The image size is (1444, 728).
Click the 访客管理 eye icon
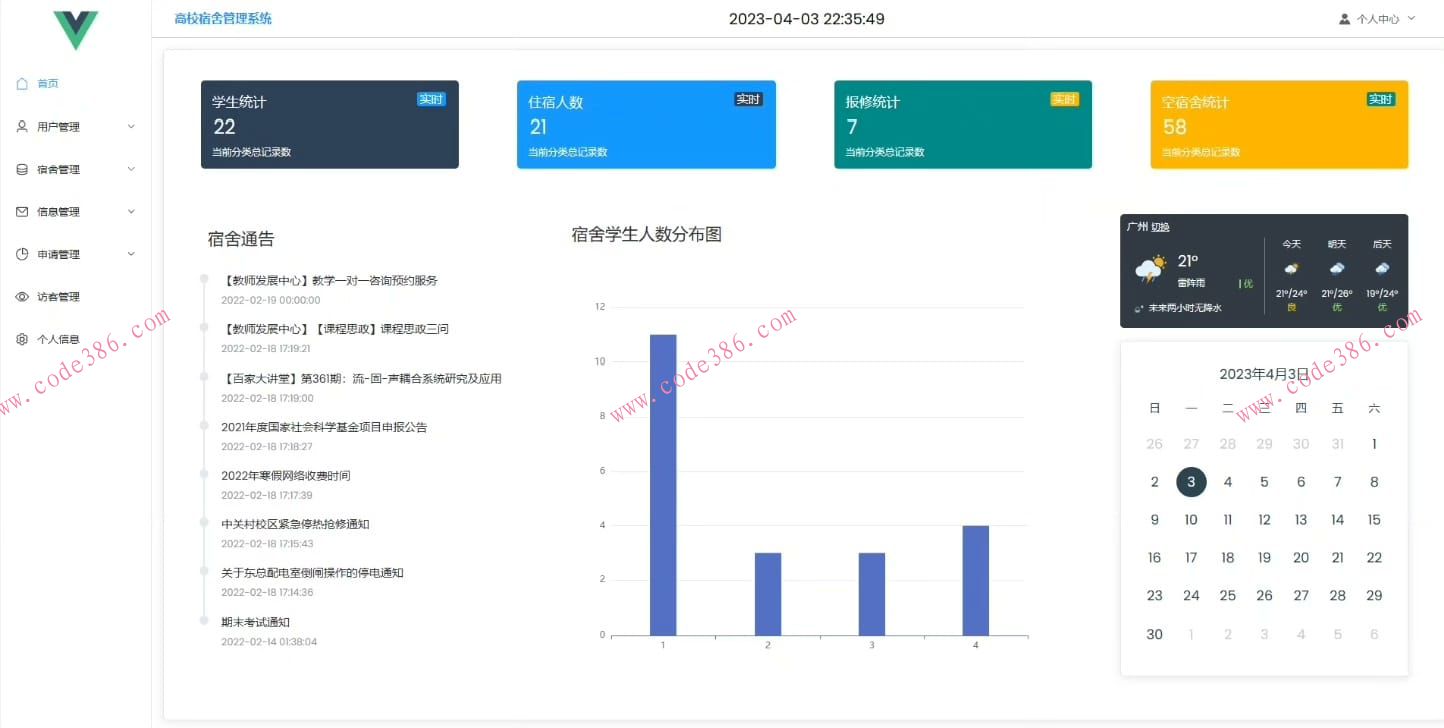tap(24, 296)
